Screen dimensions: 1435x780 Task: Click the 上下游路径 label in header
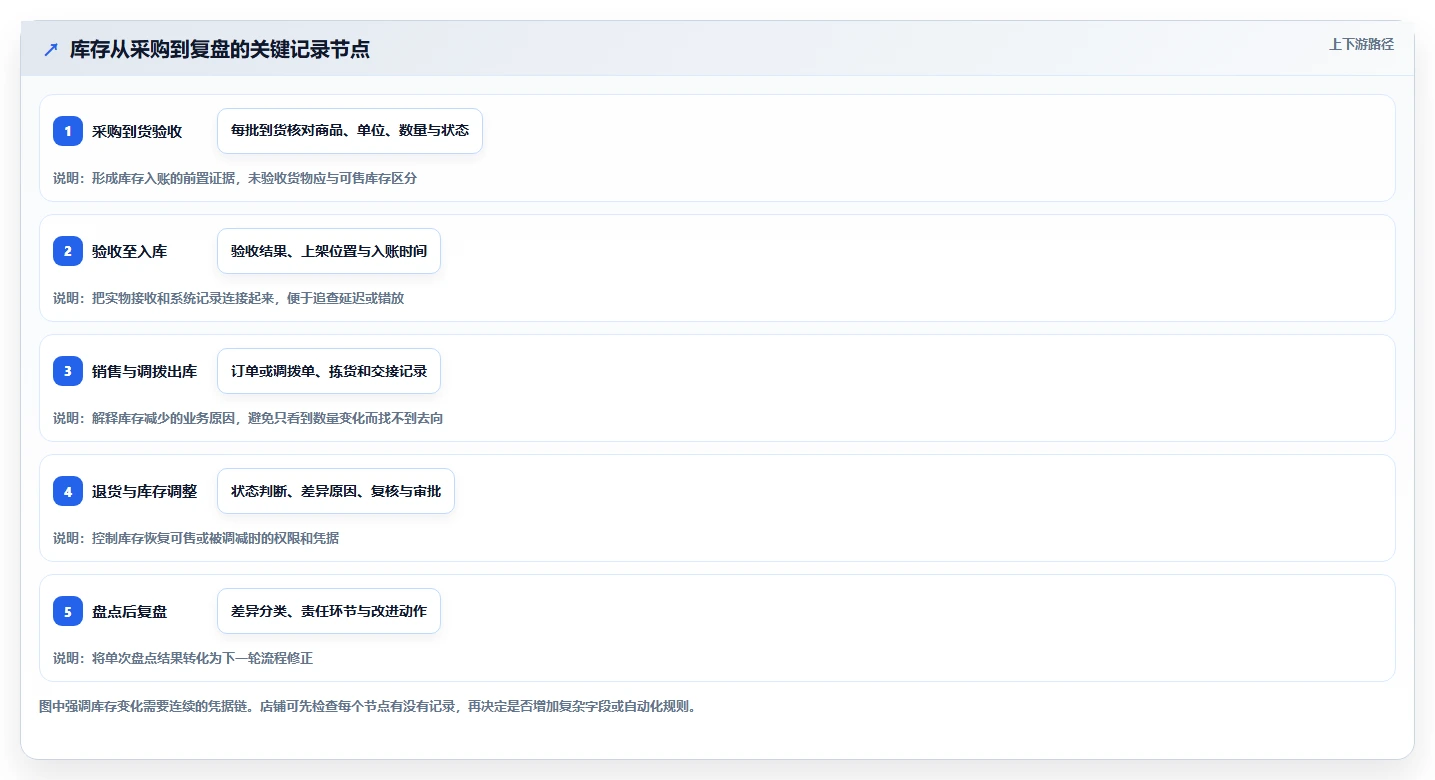(x=1361, y=44)
